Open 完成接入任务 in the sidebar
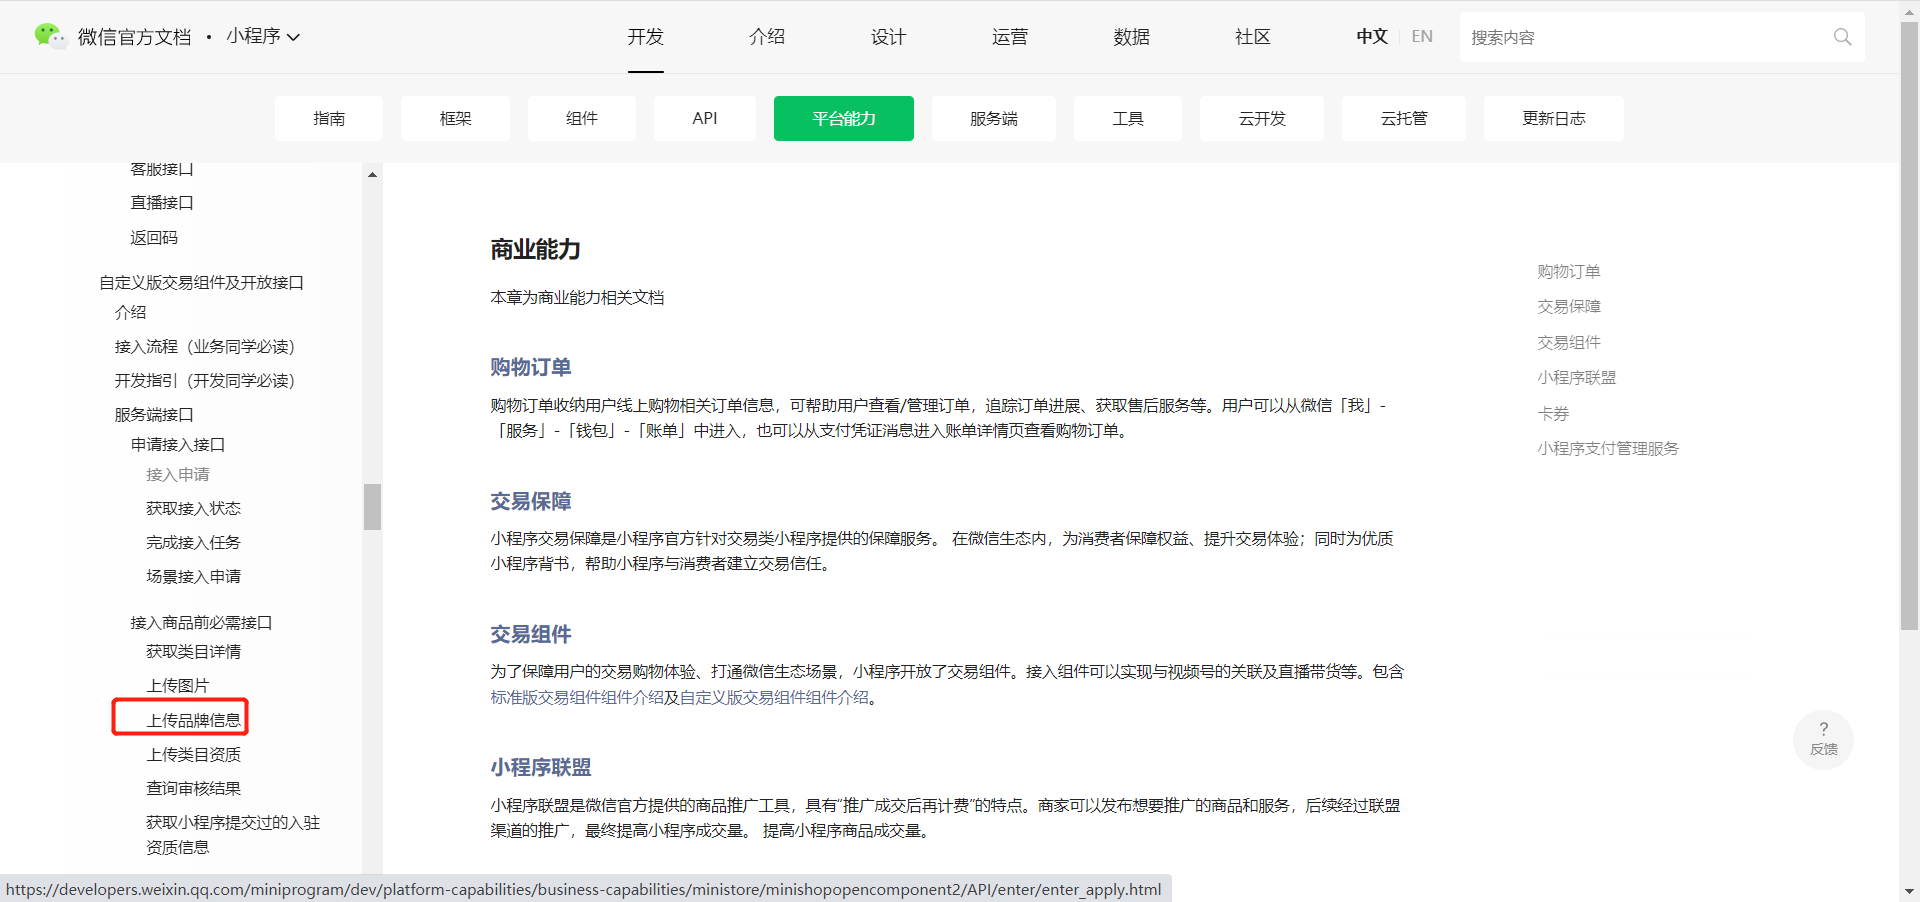Viewport: 1920px width, 902px height. (194, 542)
